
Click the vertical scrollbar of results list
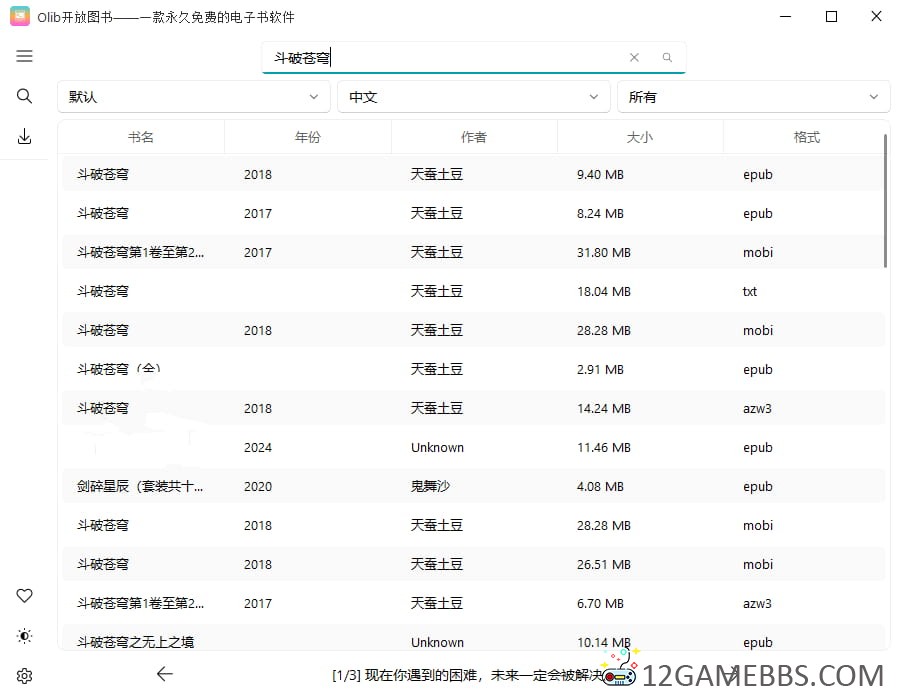click(x=886, y=200)
